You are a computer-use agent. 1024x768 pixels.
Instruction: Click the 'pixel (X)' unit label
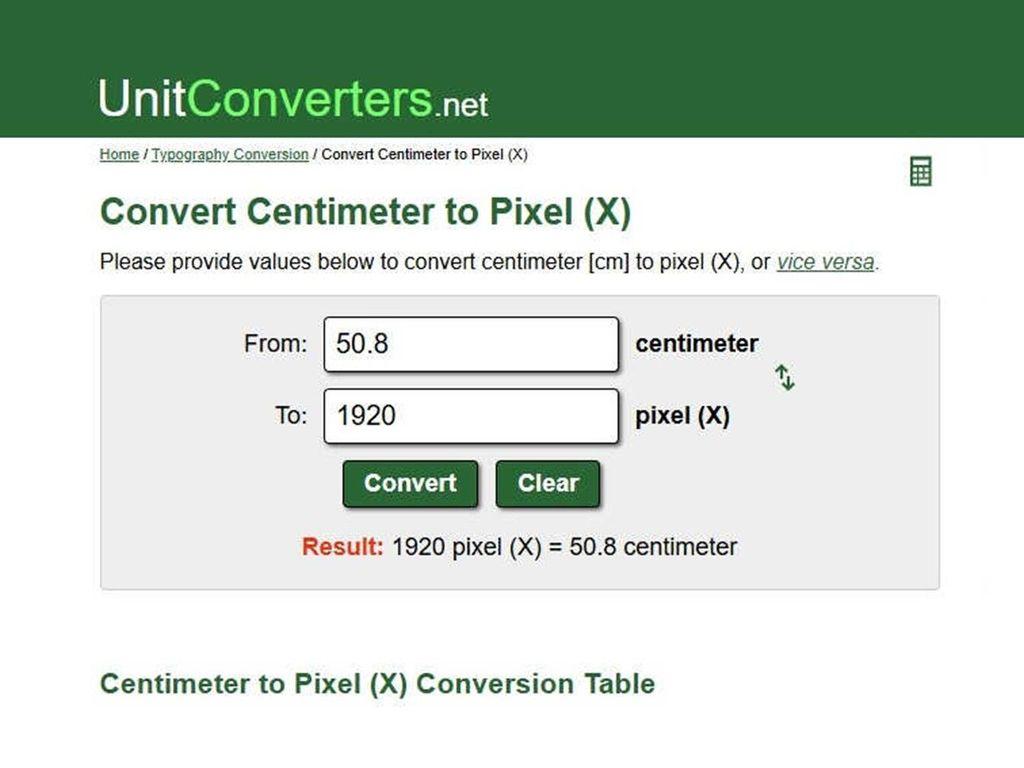coord(682,416)
